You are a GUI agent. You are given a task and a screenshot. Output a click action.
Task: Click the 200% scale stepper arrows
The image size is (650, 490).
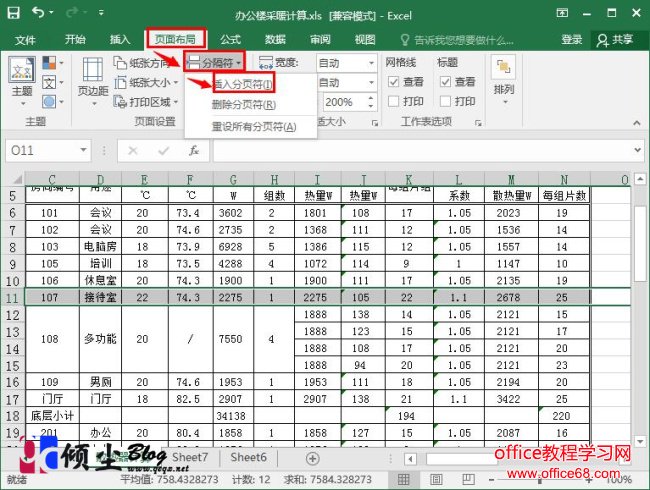click(x=371, y=102)
